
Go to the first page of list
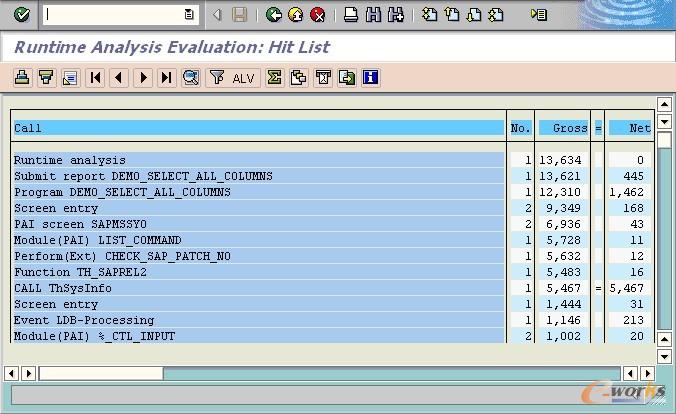(x=96, y=77)
